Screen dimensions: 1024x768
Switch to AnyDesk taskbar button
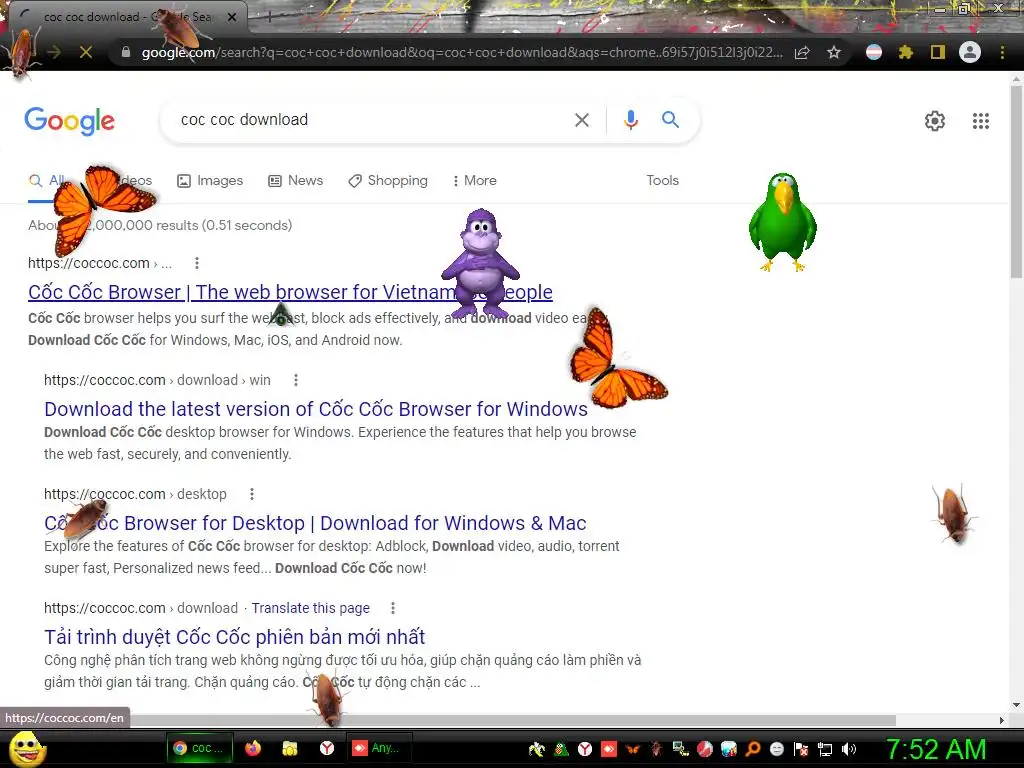pos(377,748)
